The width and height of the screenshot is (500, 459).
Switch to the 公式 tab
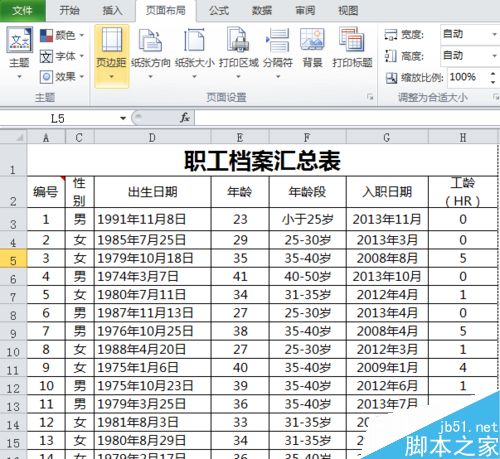(x=219, y=11)
